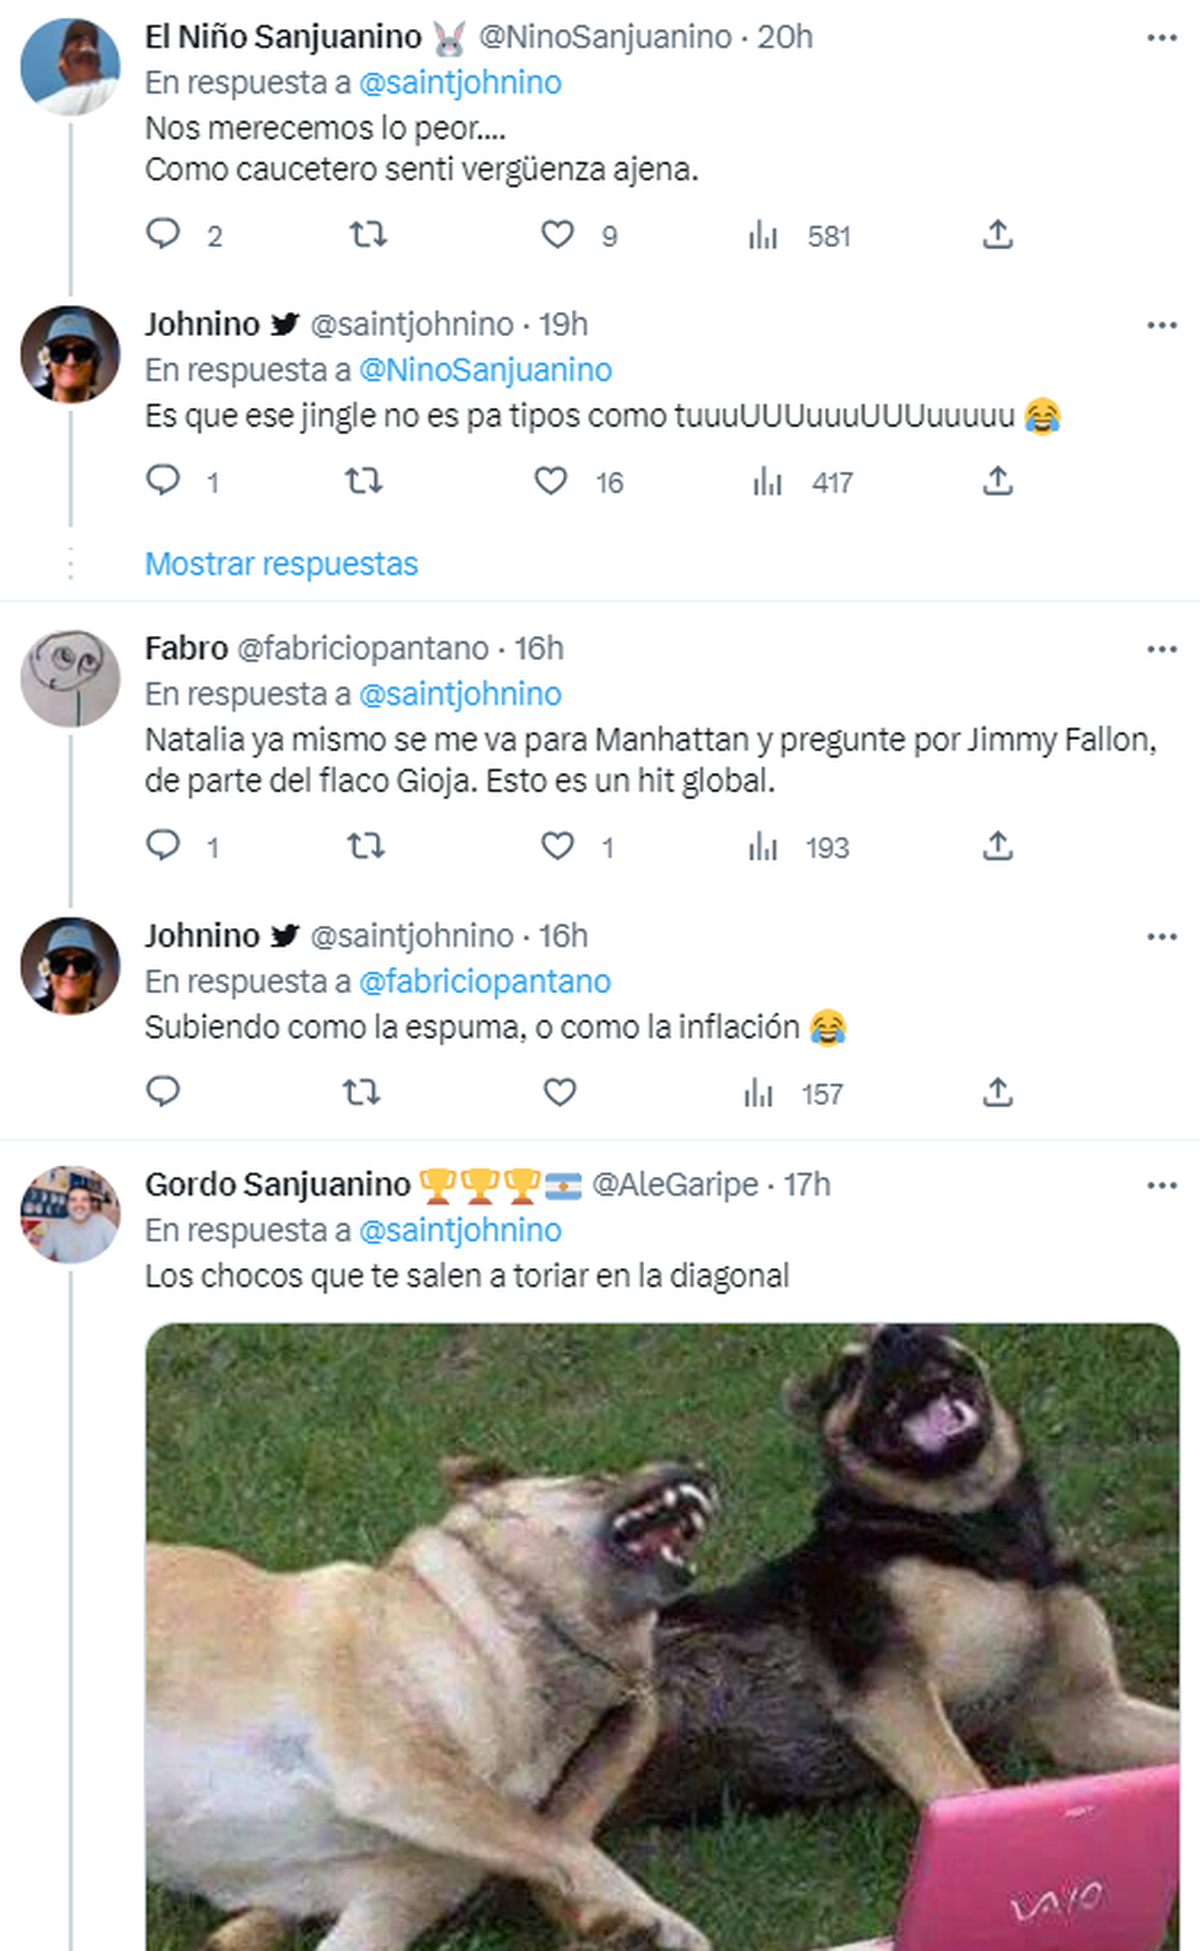Reply to Johnino's 'Subiendo como la espuma' tweet
This screenshot has width=1200, height=1951.
163,1091
